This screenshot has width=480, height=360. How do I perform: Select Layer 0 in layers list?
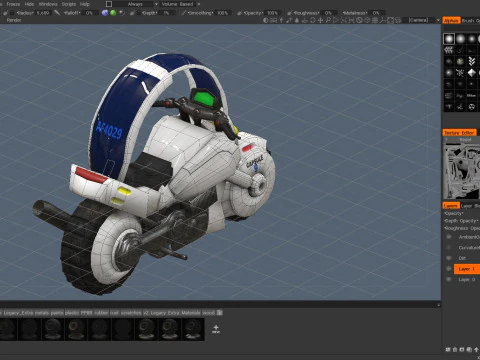pyautogui.click(x=467, y=279)
